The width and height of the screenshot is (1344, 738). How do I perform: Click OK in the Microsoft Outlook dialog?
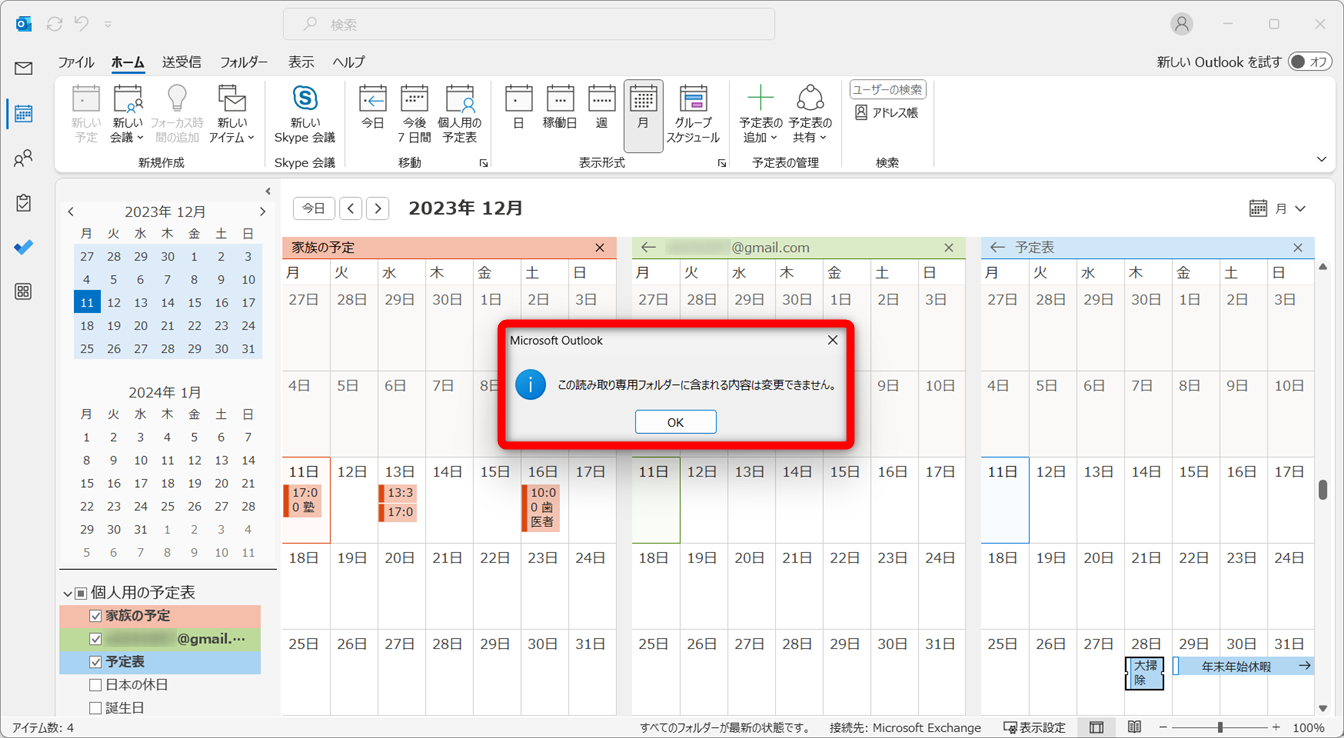point(675,422)
